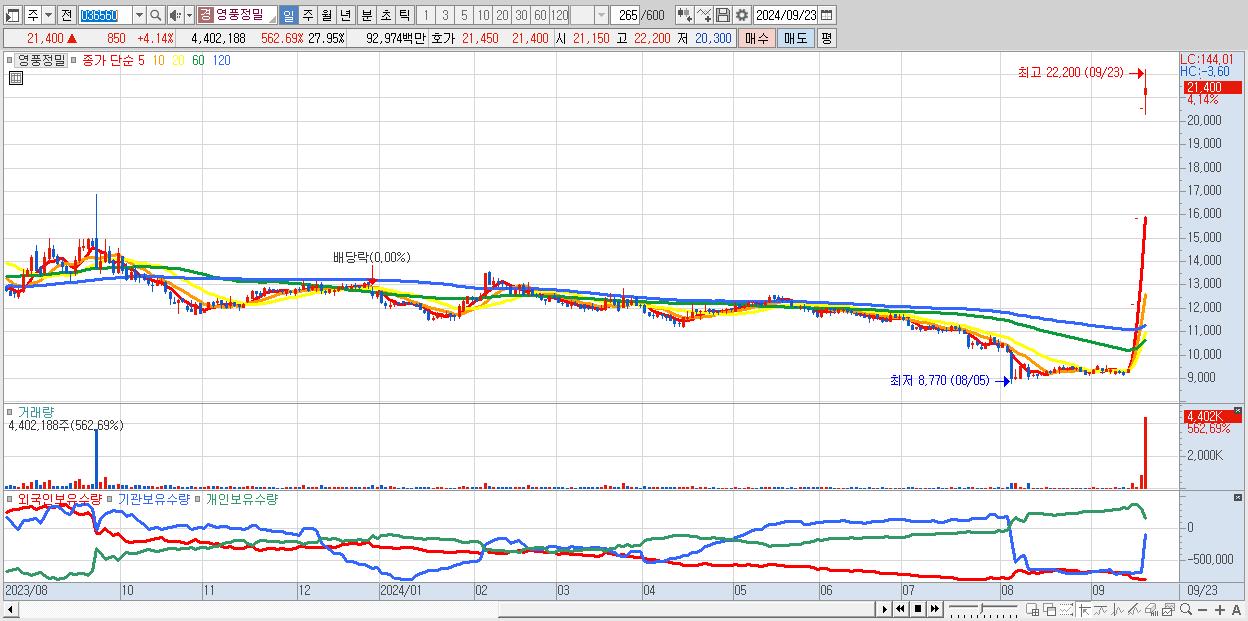Click the pencil drawing line chart icon
The width and height of the screenshot is (1248, 621).
coord(1134,610)
